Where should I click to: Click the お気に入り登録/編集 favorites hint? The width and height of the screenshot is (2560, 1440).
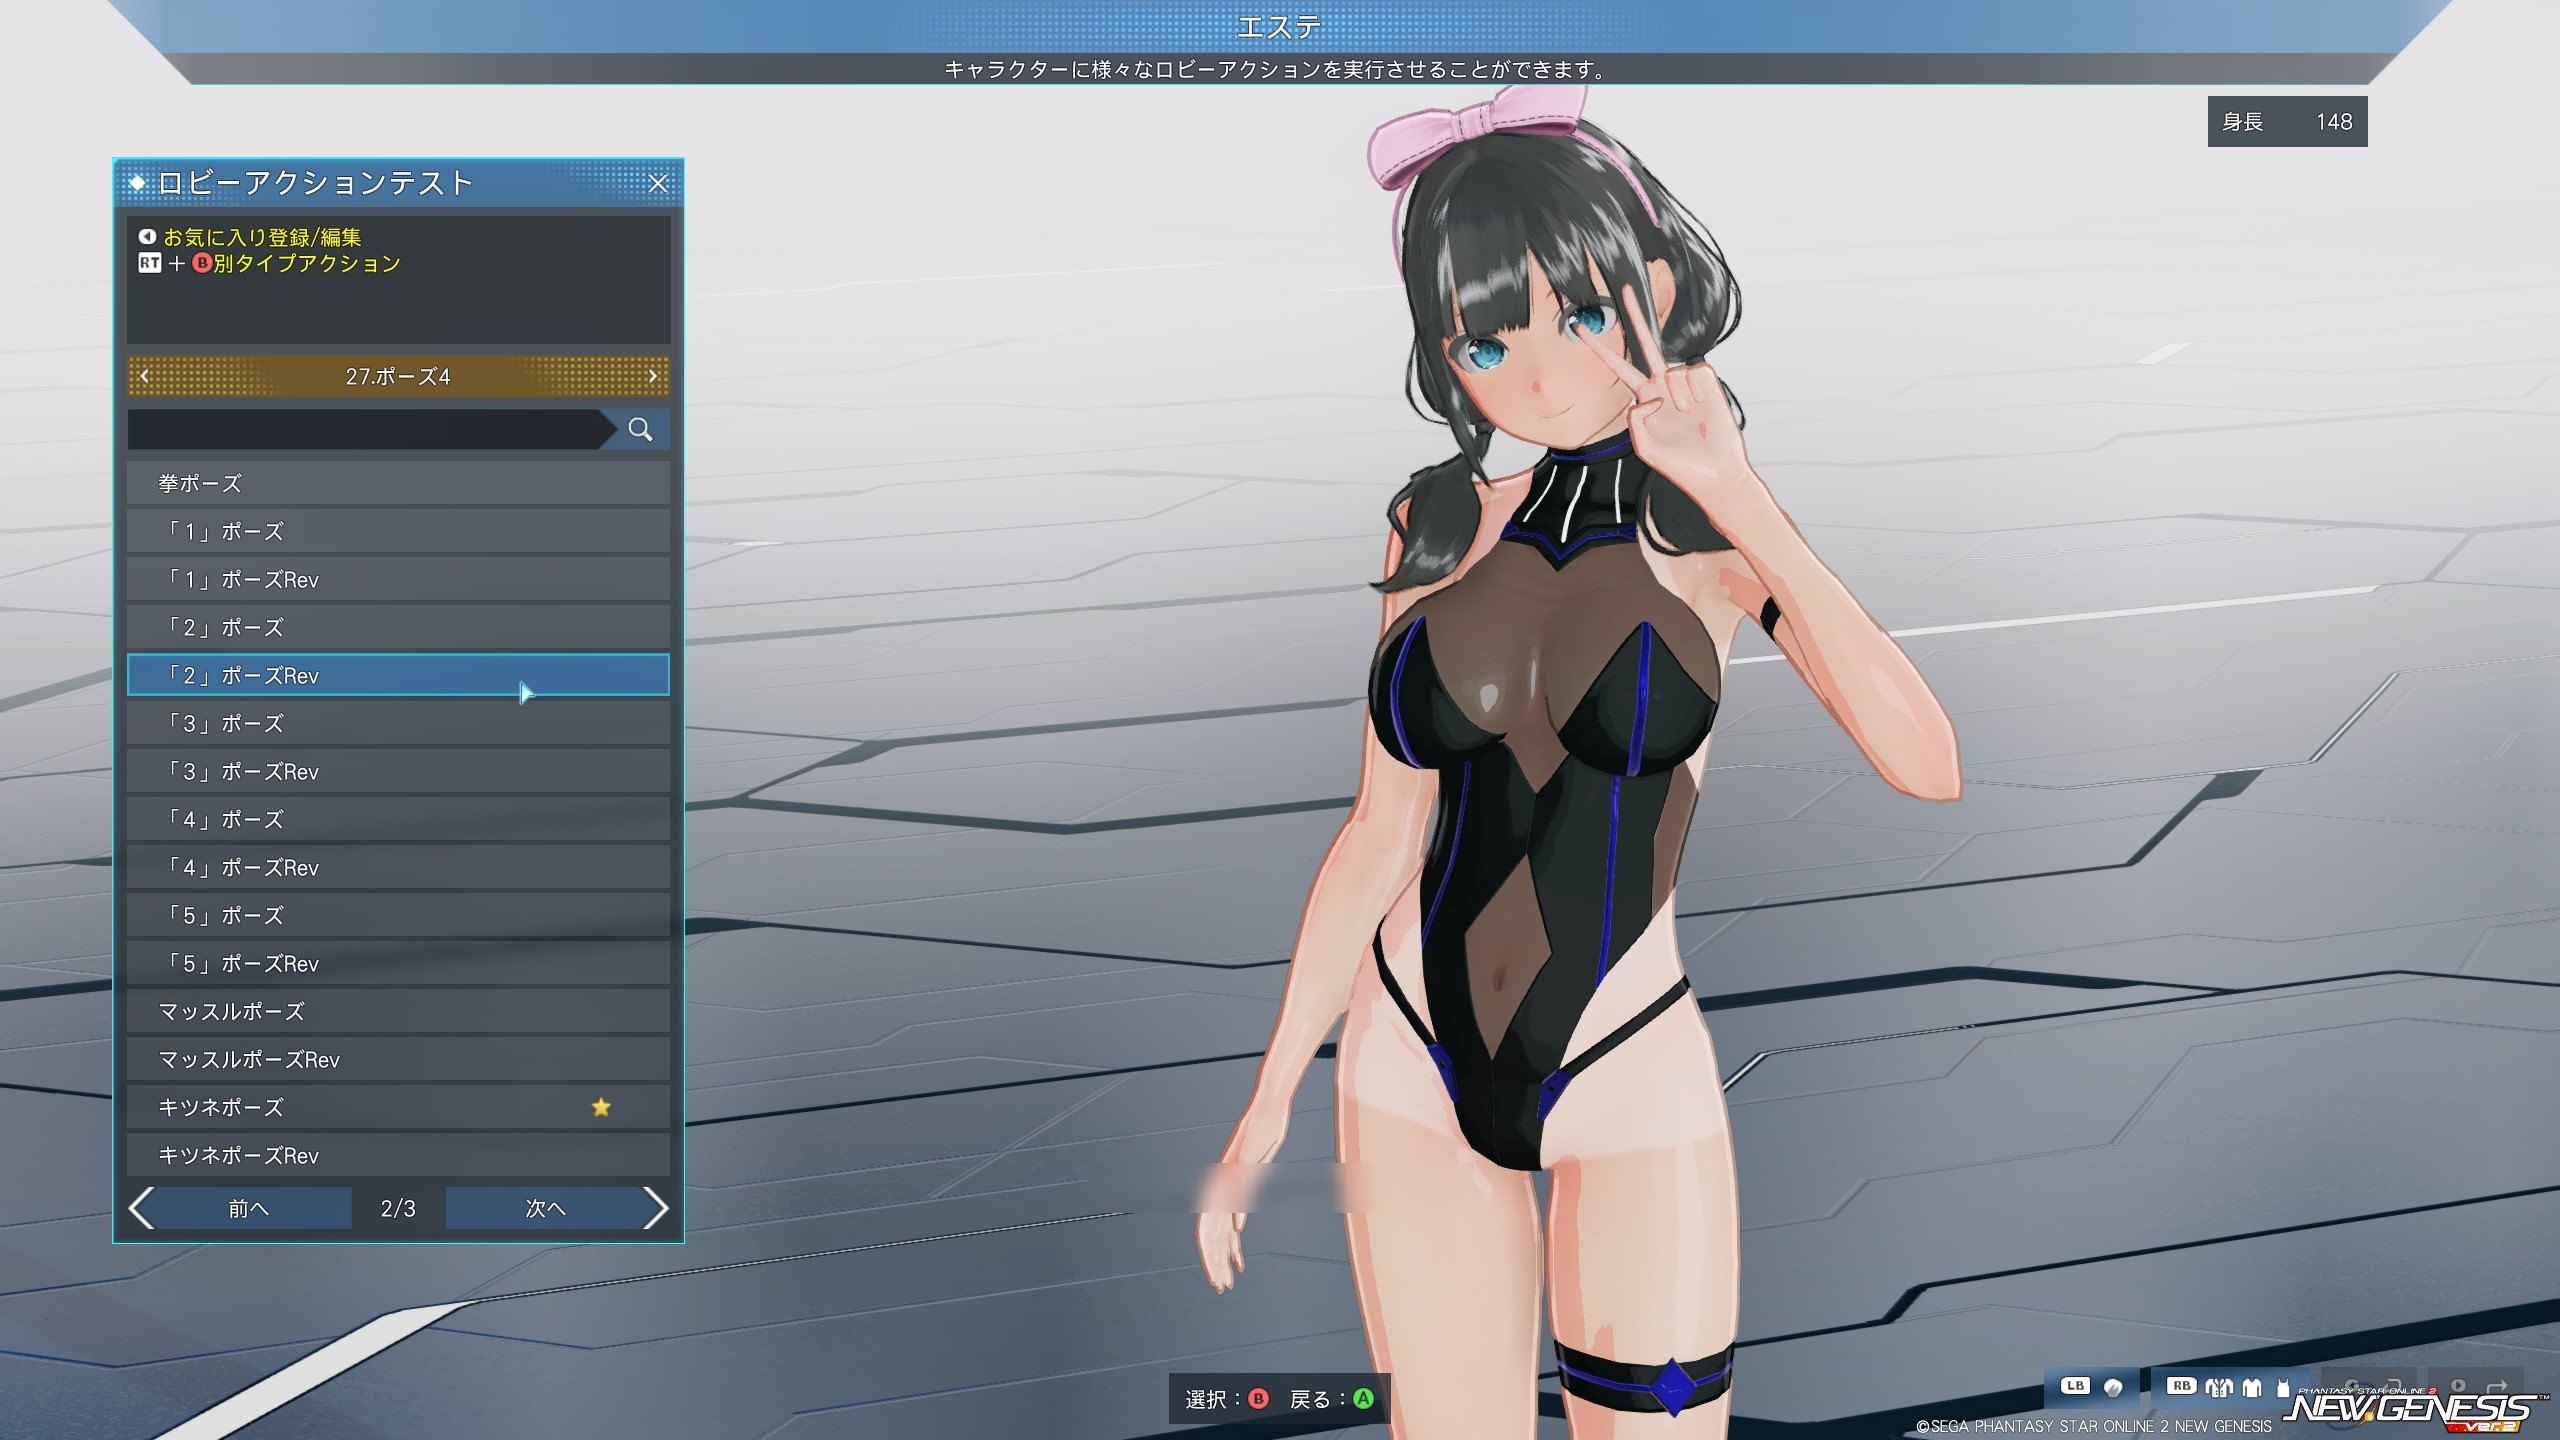[262, 237]
